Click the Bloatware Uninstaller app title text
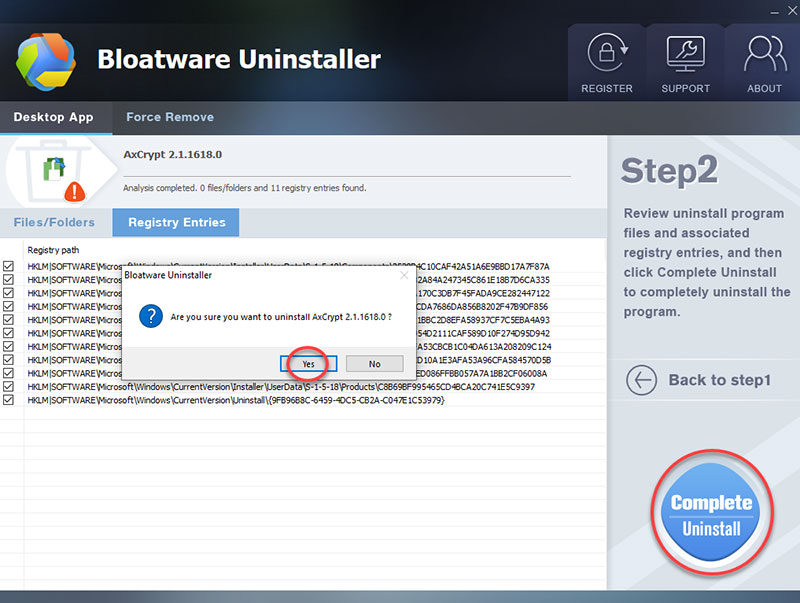This screenshot has height=603, width=800. point(239,59)
